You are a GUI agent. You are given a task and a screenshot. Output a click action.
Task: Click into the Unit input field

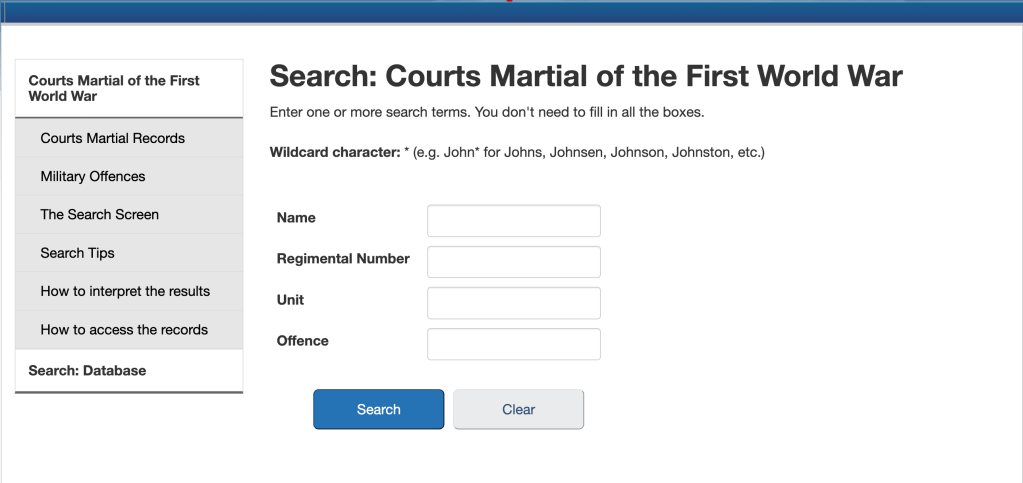(513, 303)
